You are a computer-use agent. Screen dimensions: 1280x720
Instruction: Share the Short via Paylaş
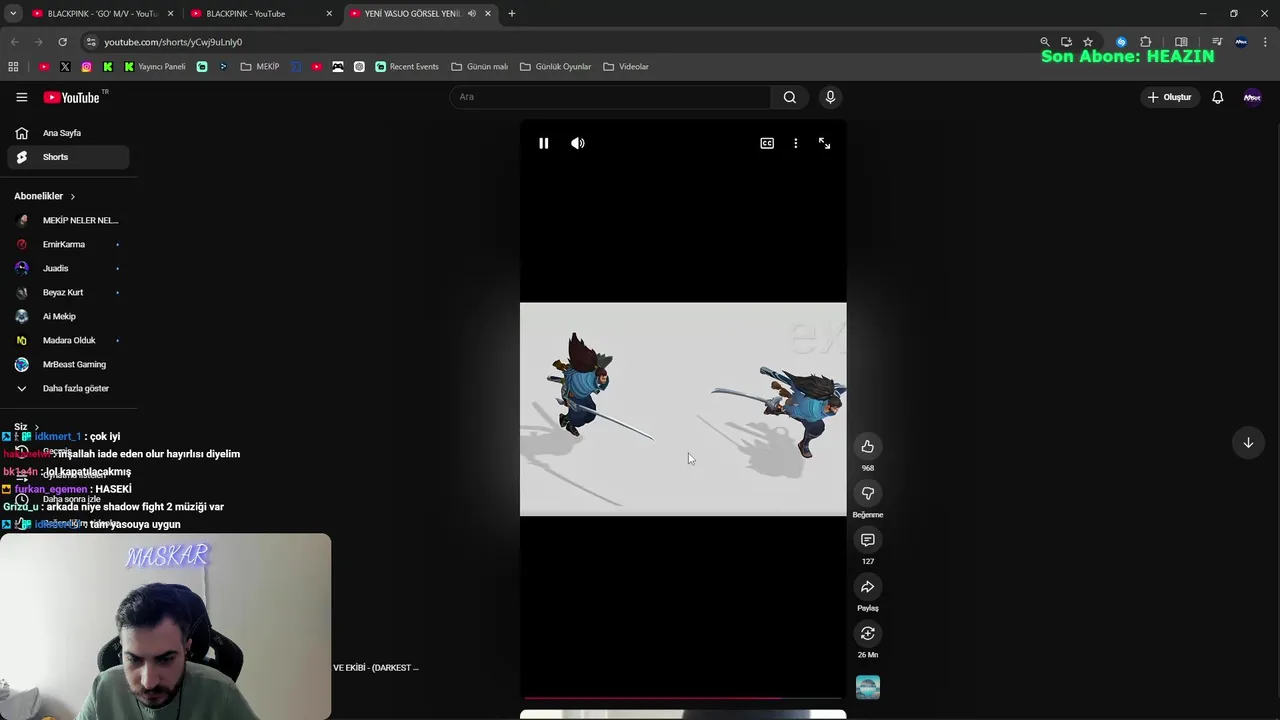(x=868, y=587)
